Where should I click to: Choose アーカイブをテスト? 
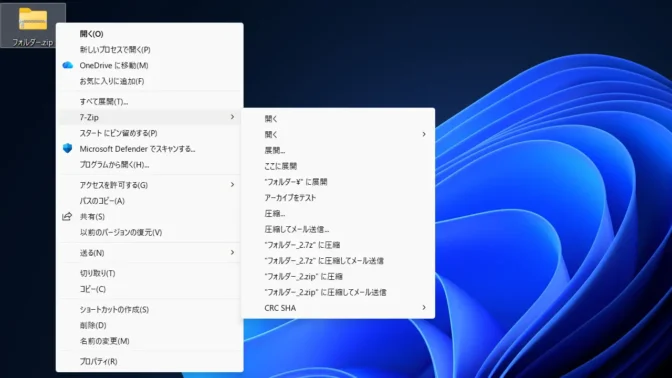coord(338,198)
